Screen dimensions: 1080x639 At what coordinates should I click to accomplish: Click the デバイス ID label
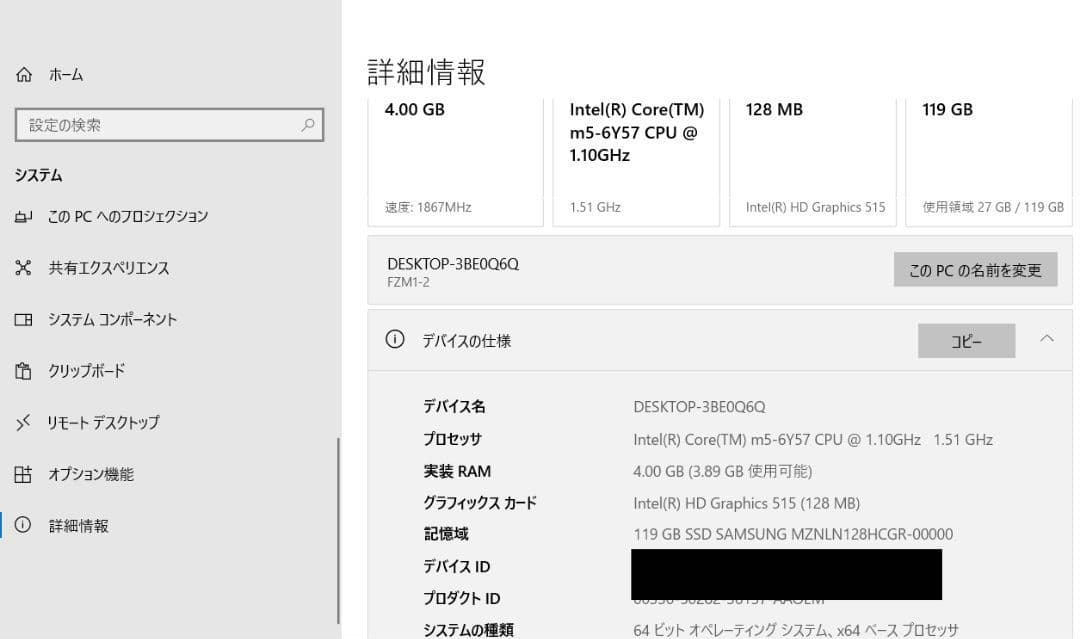coord(457,567)
